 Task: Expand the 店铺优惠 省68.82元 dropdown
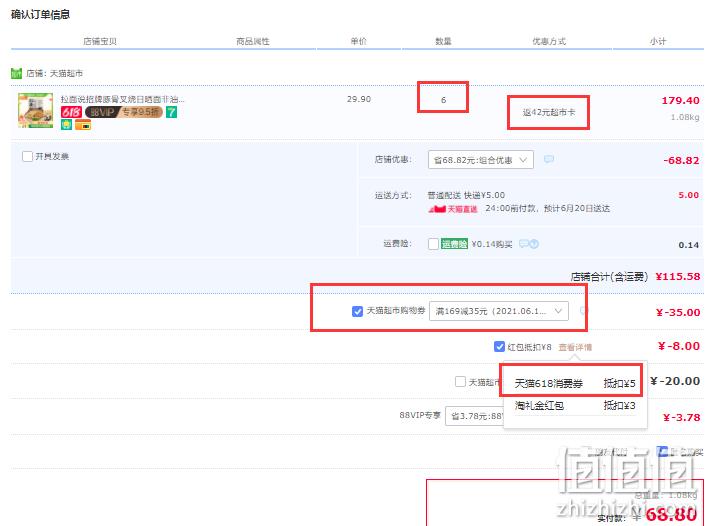(x=480, y=160)
